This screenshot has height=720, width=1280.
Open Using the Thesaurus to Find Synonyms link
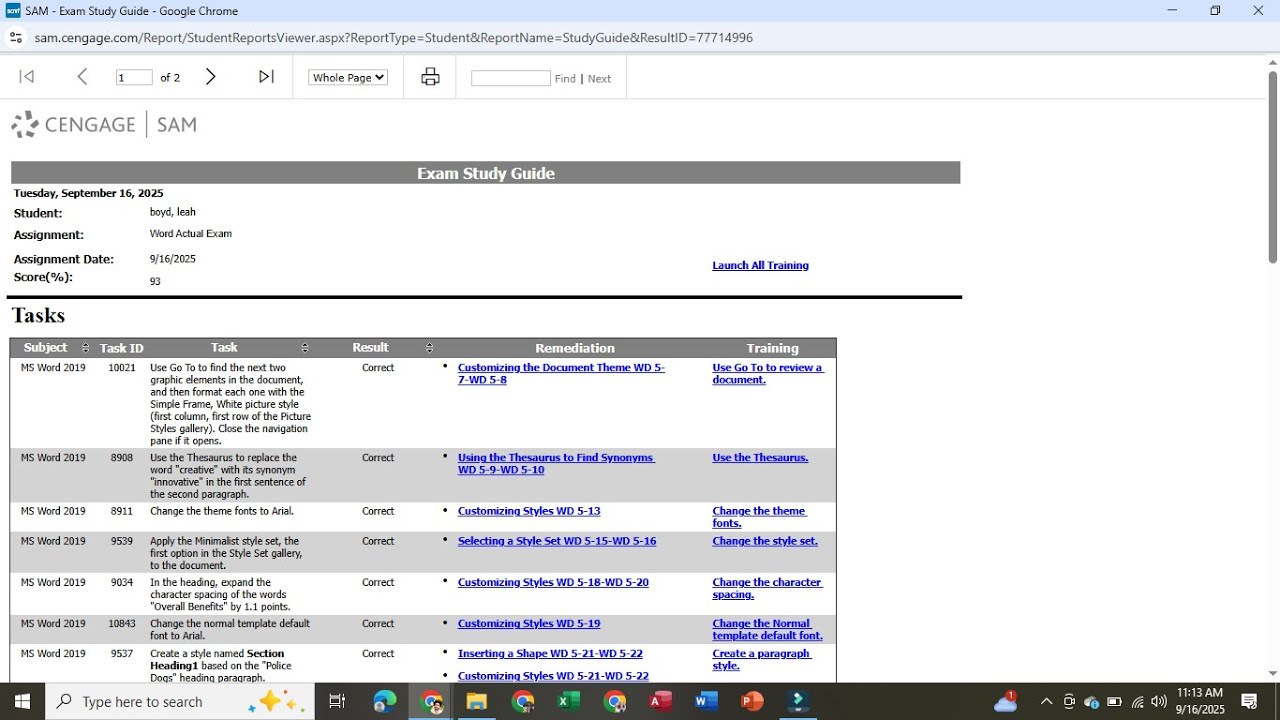(556, 463)
